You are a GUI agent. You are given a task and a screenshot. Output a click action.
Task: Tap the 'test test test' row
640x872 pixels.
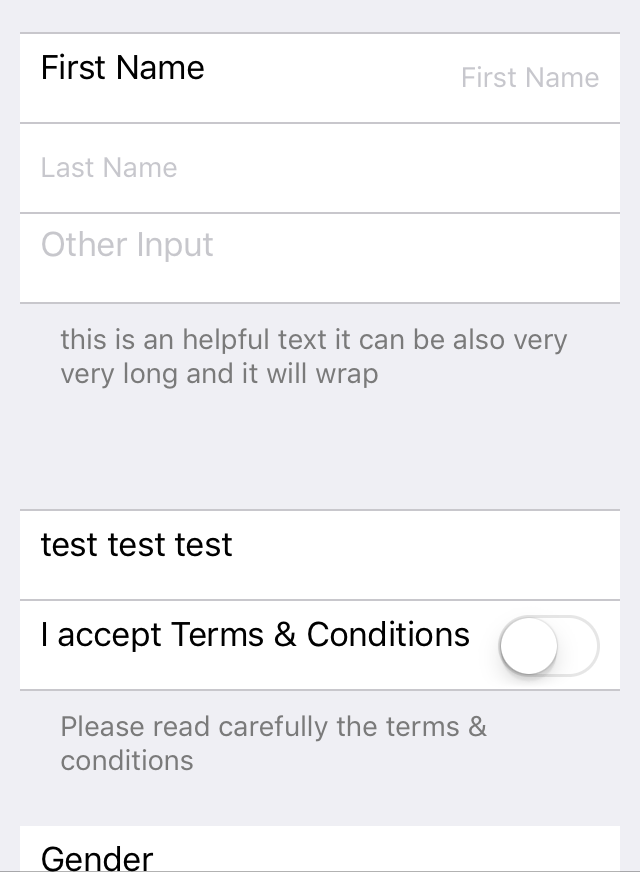point(320,555)
